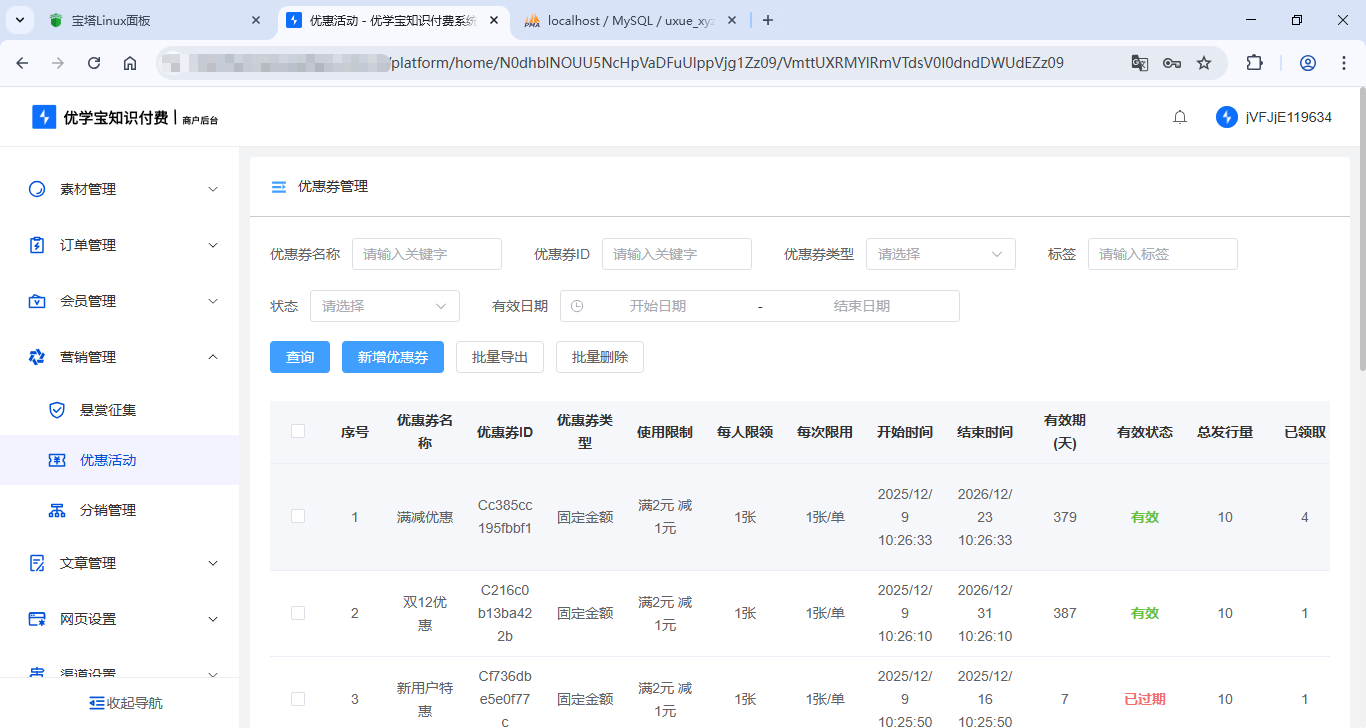Open the 状态 dropdown filter
The height and width of the screenshot is (728, 1366).
click(x=384, y=306)
